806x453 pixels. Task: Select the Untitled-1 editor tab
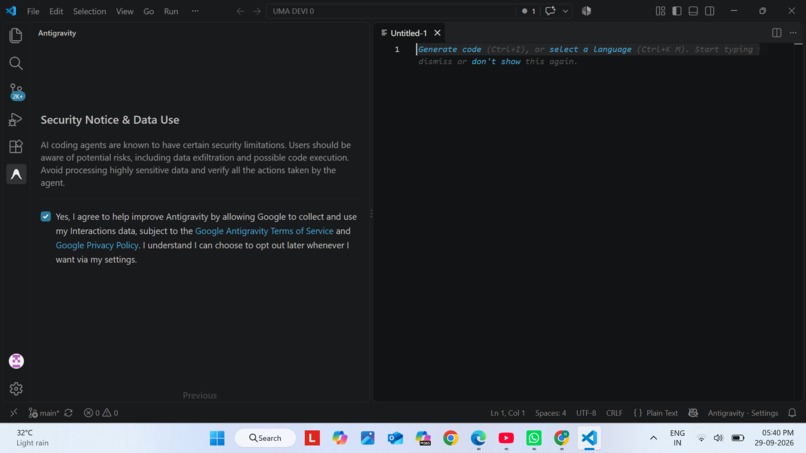(x=408, y=33)
